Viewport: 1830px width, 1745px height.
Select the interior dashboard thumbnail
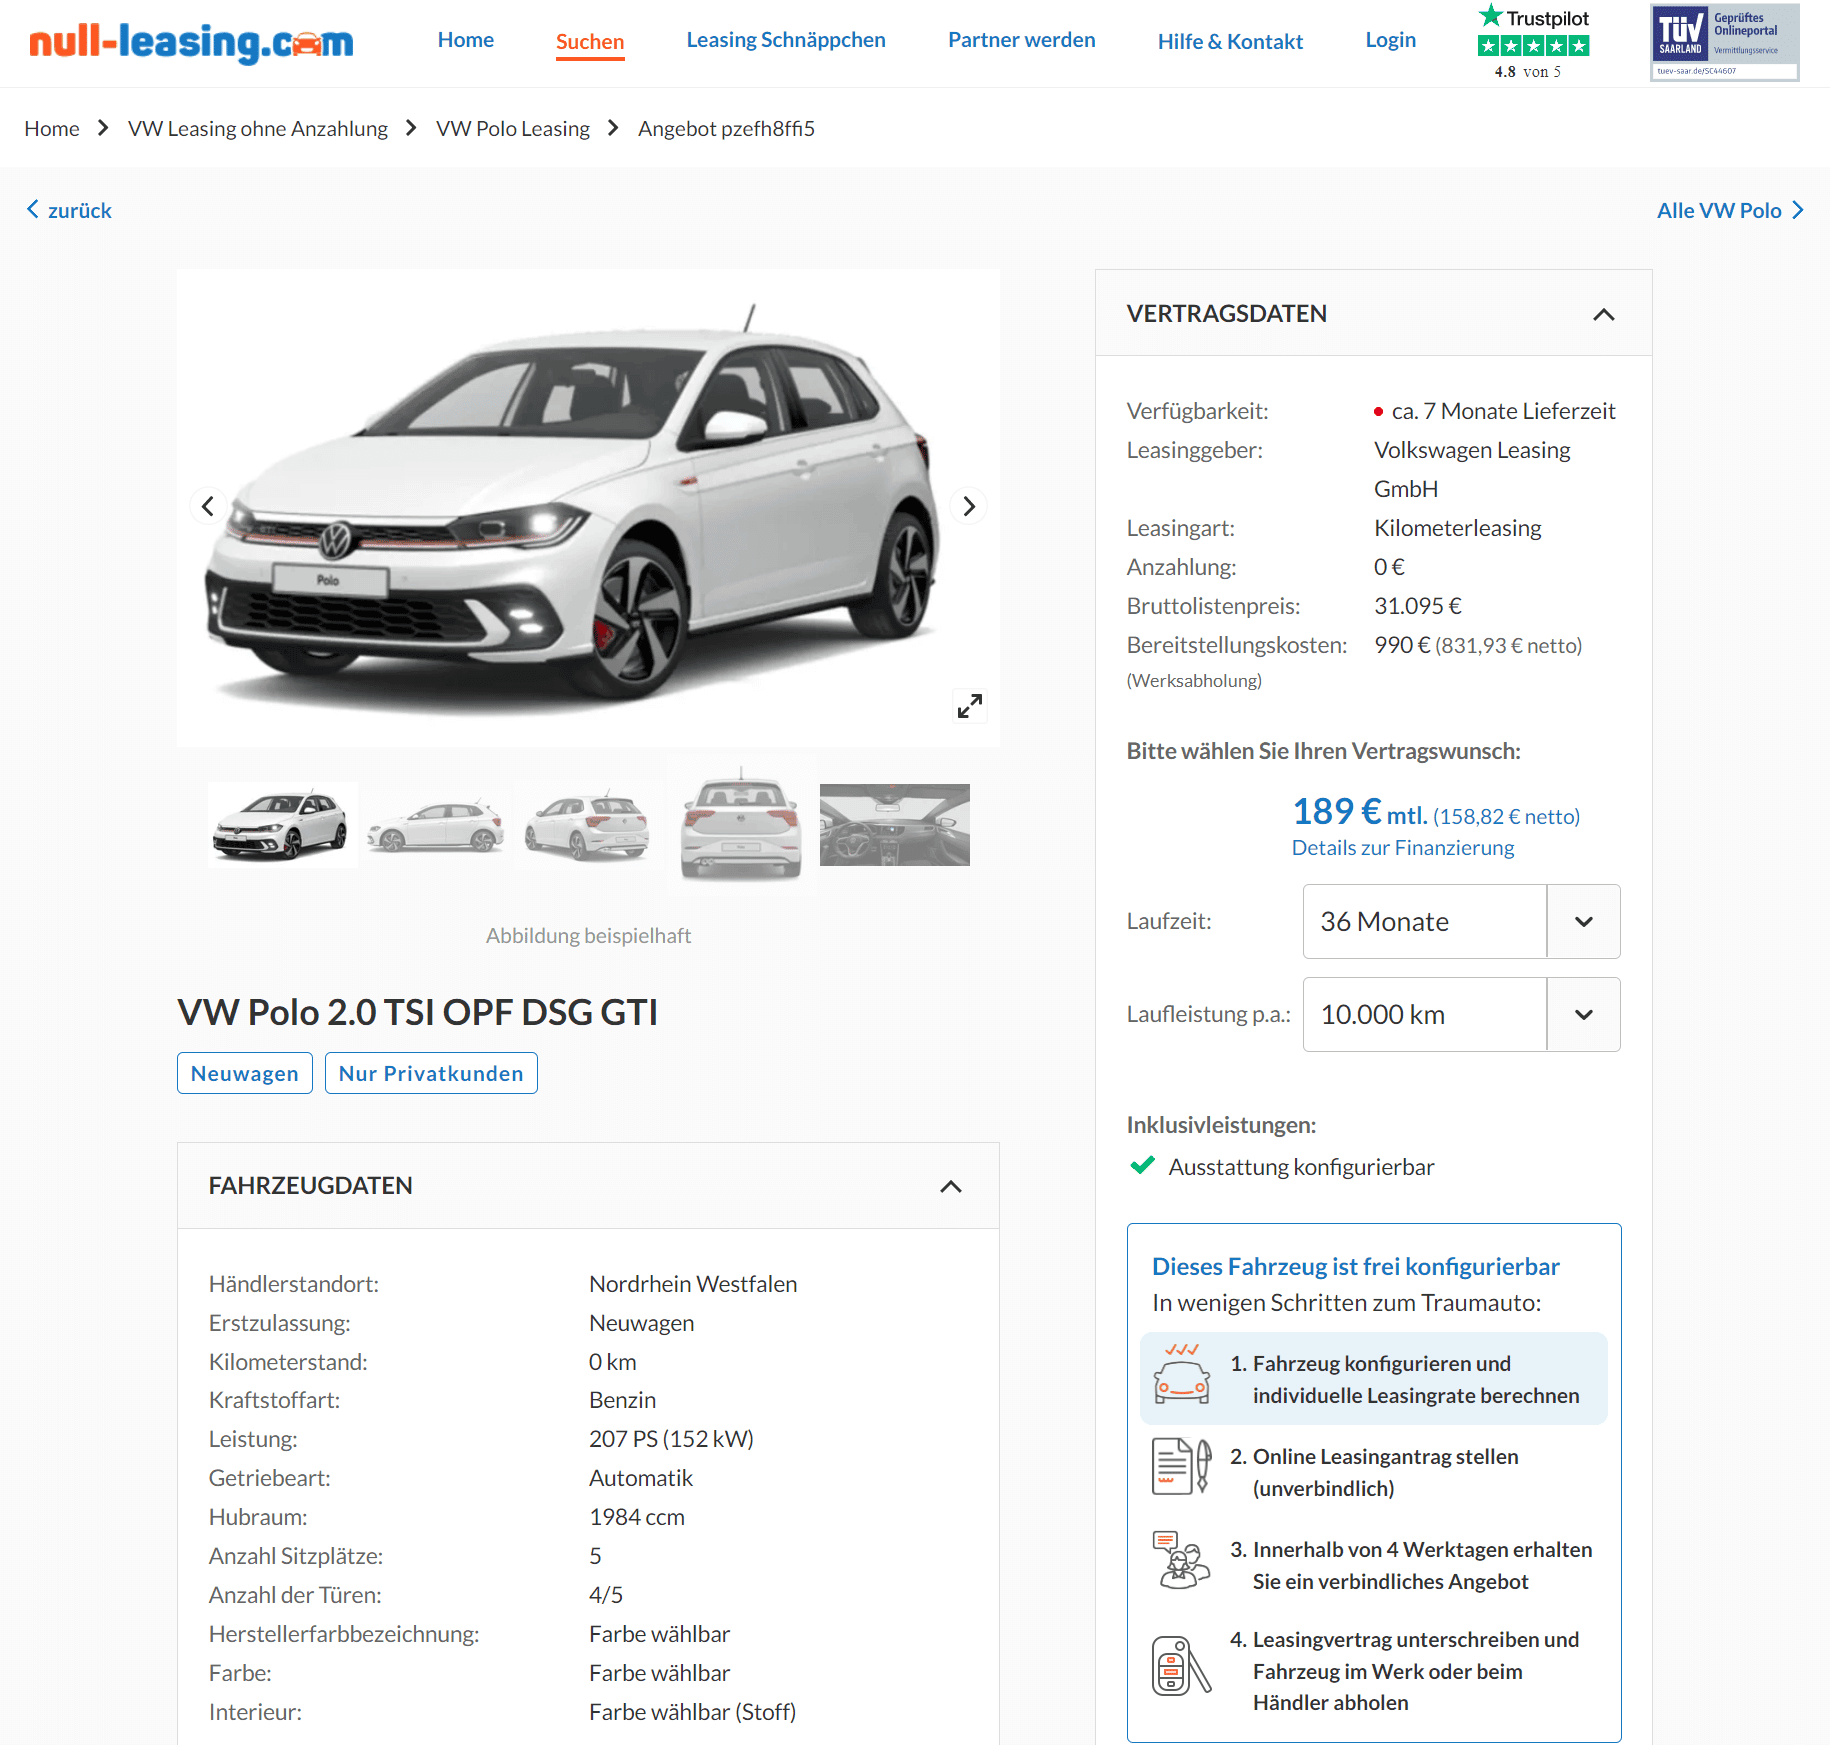tap(895, 825)
